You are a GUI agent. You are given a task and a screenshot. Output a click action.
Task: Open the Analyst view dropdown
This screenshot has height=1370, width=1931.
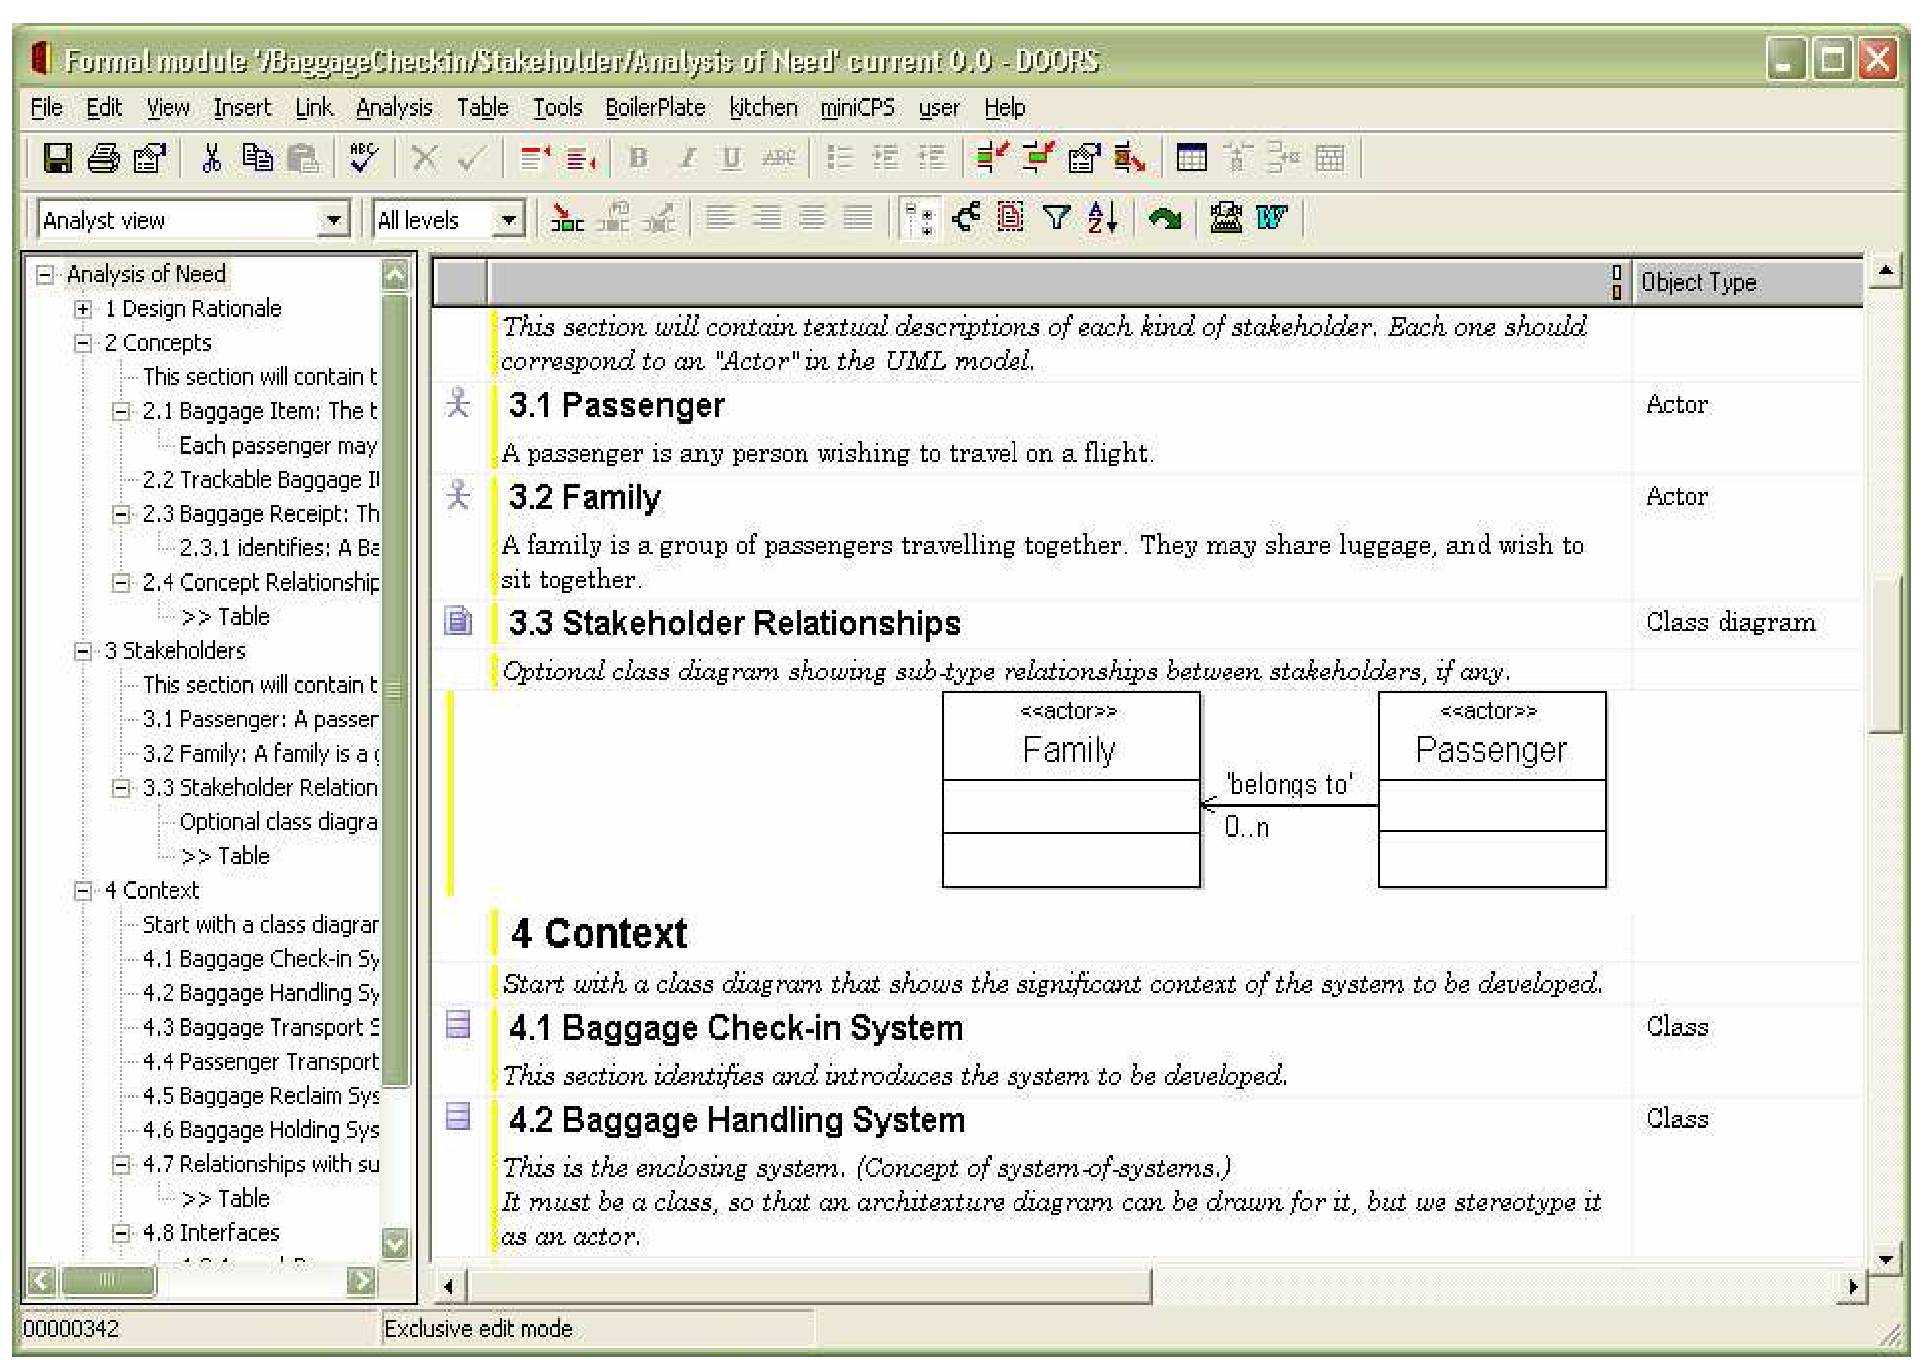(333, 219)
